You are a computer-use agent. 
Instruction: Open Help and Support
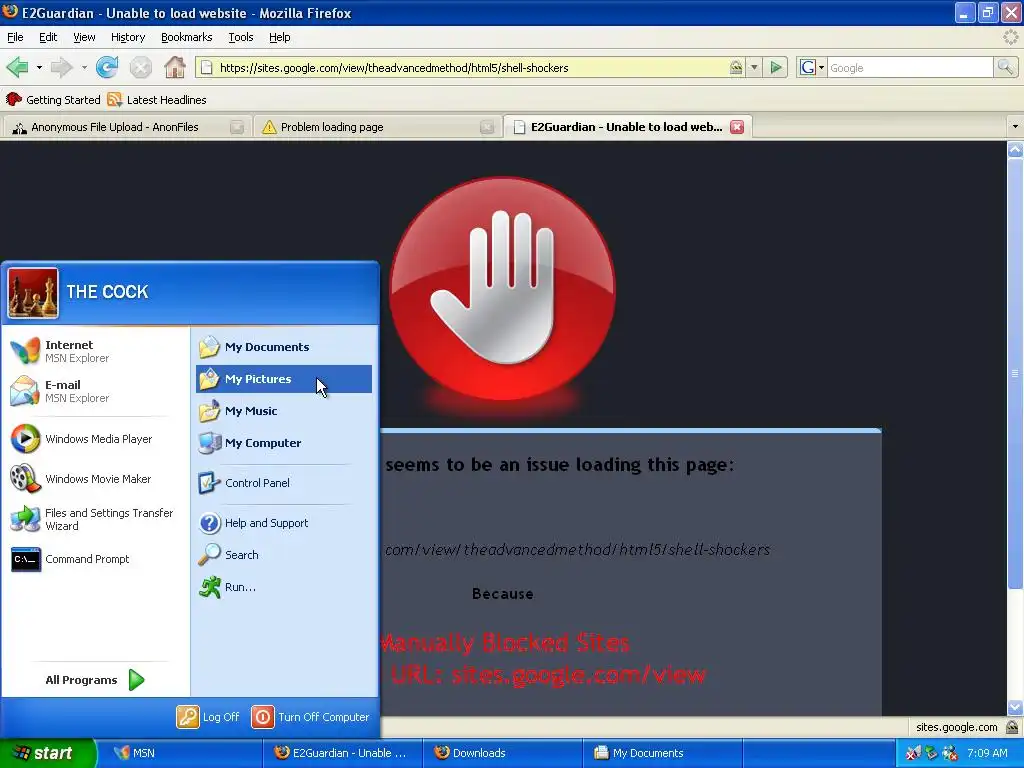tap(283, 522)
